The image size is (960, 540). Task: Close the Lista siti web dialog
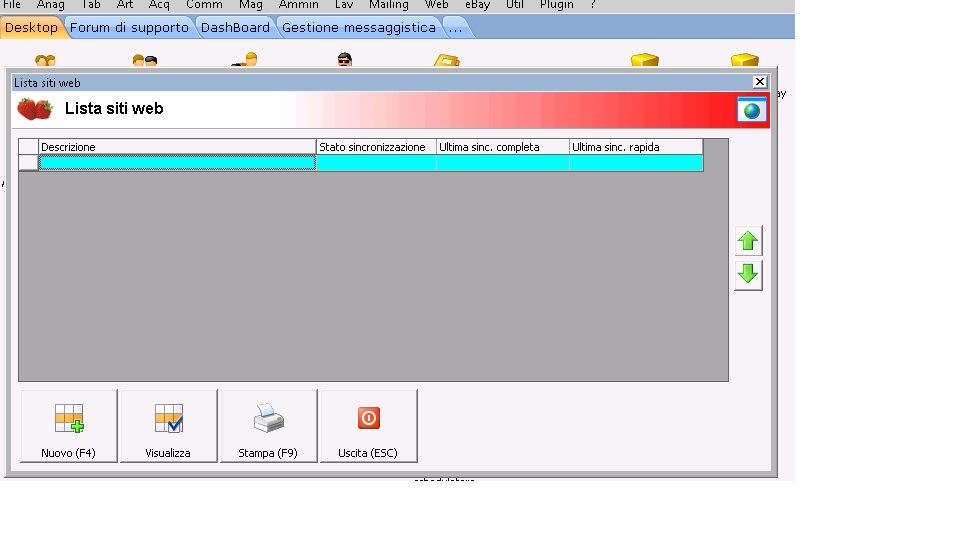[x=760, y=82]
